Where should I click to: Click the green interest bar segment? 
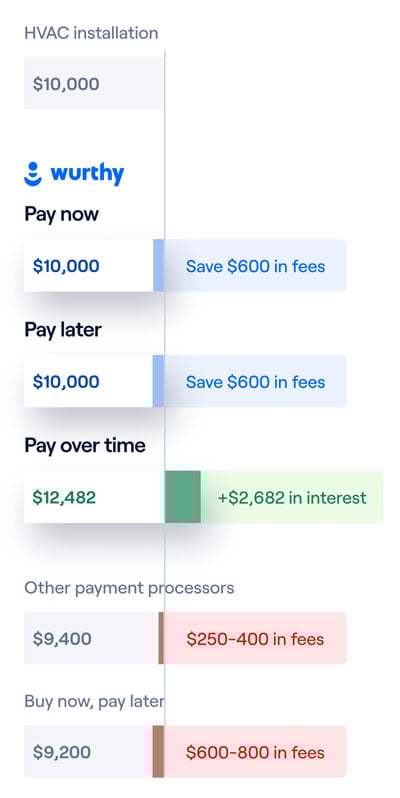click(183, 497)
